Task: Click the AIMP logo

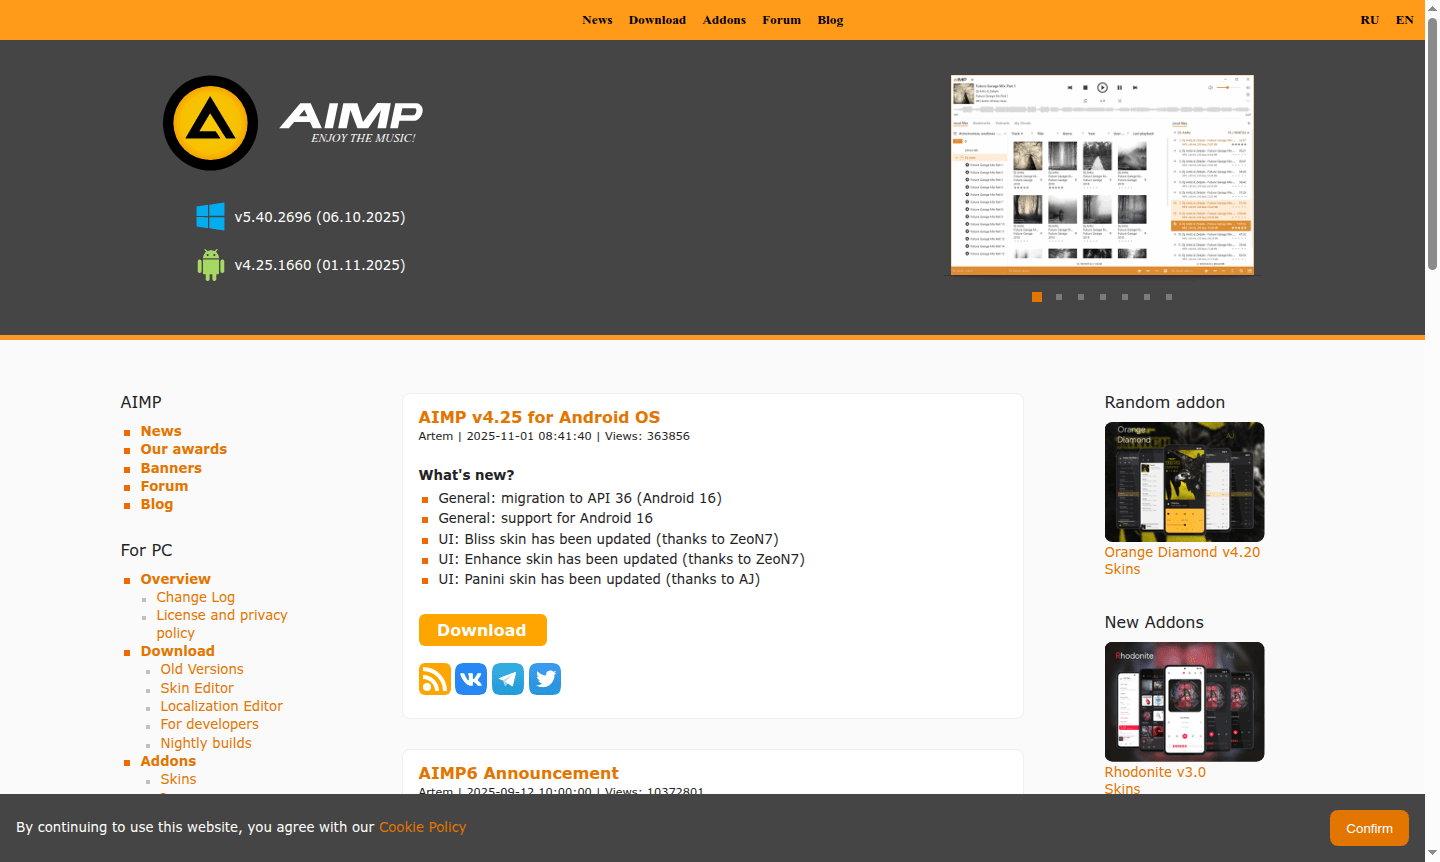Action: [210, 122]
